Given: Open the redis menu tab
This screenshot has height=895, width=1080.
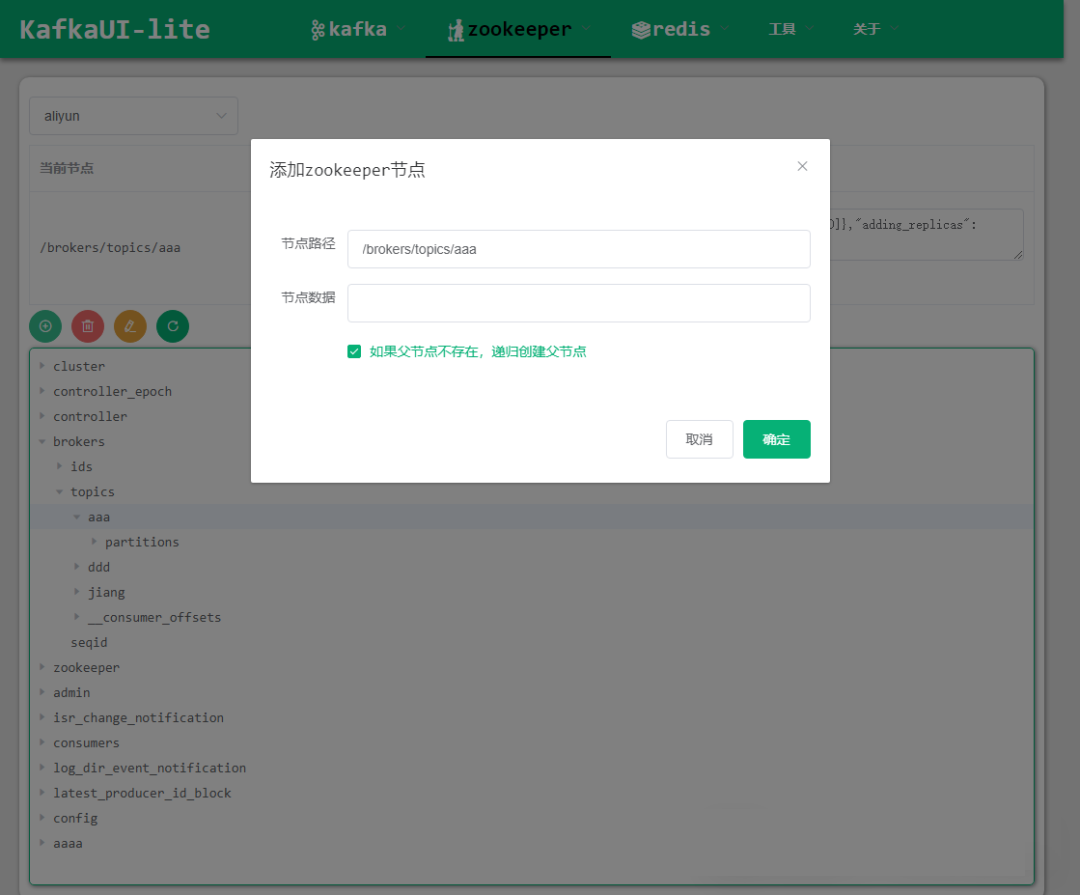Looking at the screenshot, I should pos(679,29).
